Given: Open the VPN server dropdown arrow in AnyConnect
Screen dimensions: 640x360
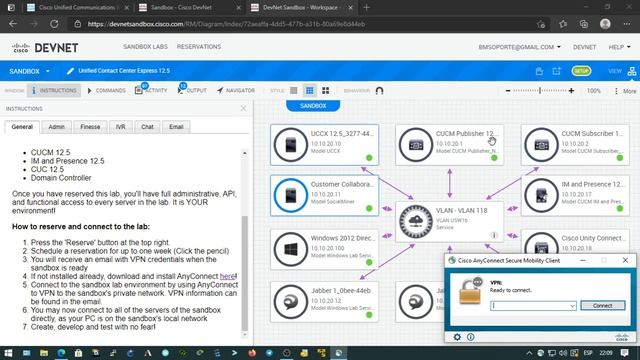Looking at the screenshot, I should [572, 306].
